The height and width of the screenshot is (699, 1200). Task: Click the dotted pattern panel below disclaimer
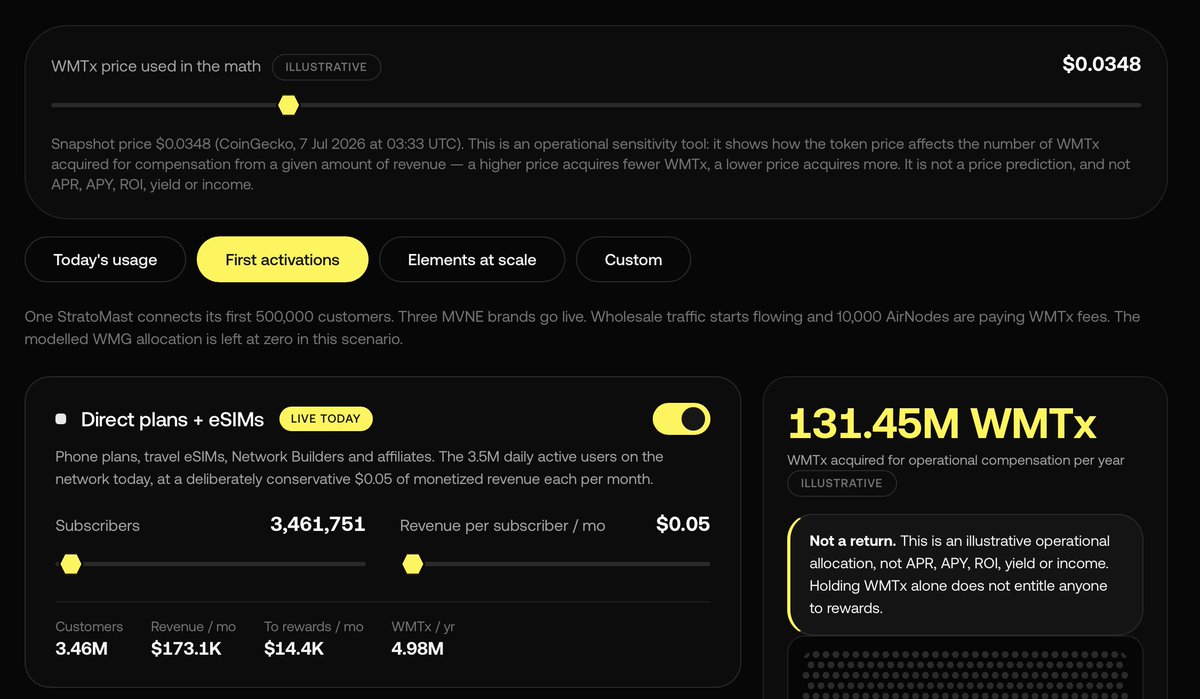pyautogui.click(x=965, y=668)
